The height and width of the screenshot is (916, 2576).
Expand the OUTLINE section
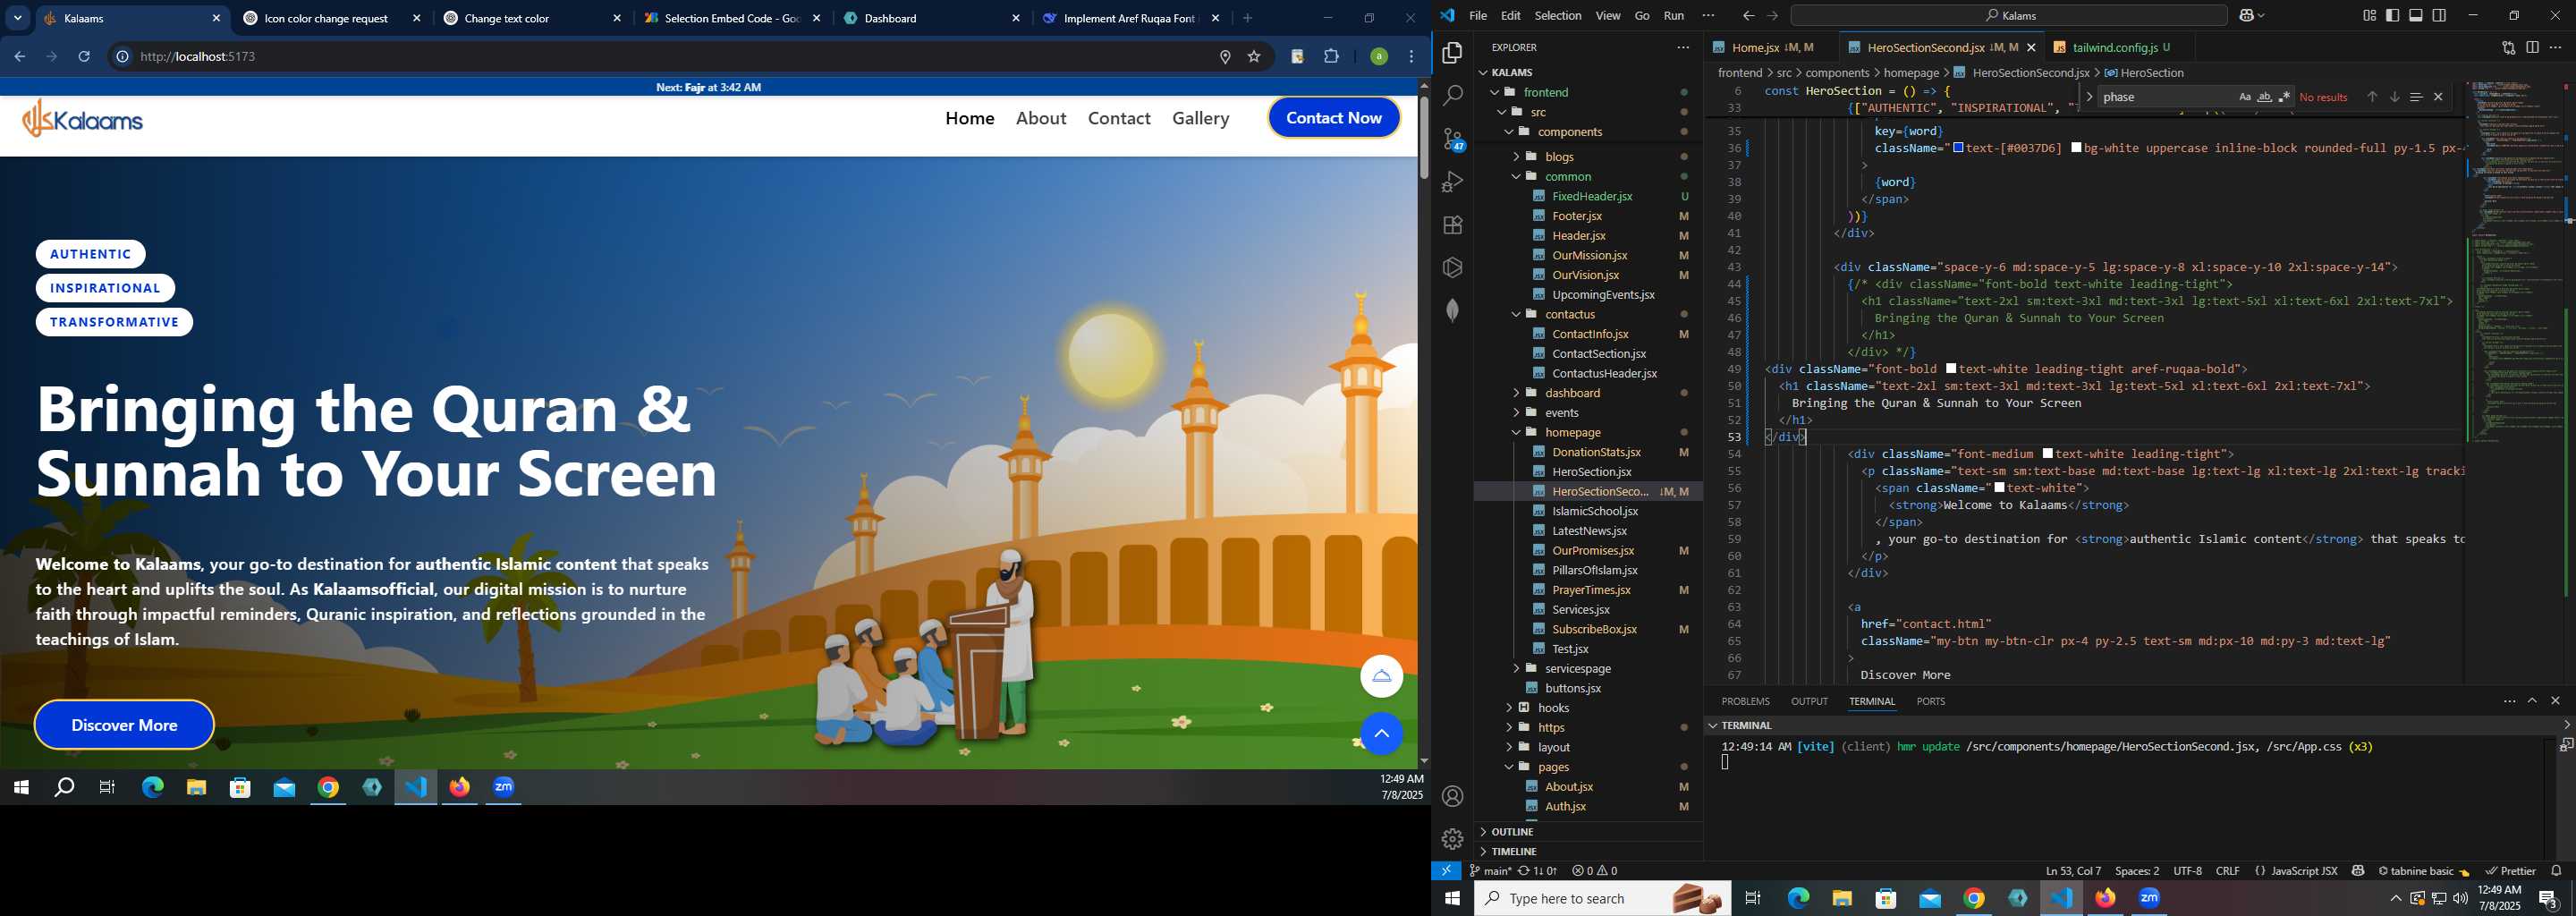(1588, 832)
